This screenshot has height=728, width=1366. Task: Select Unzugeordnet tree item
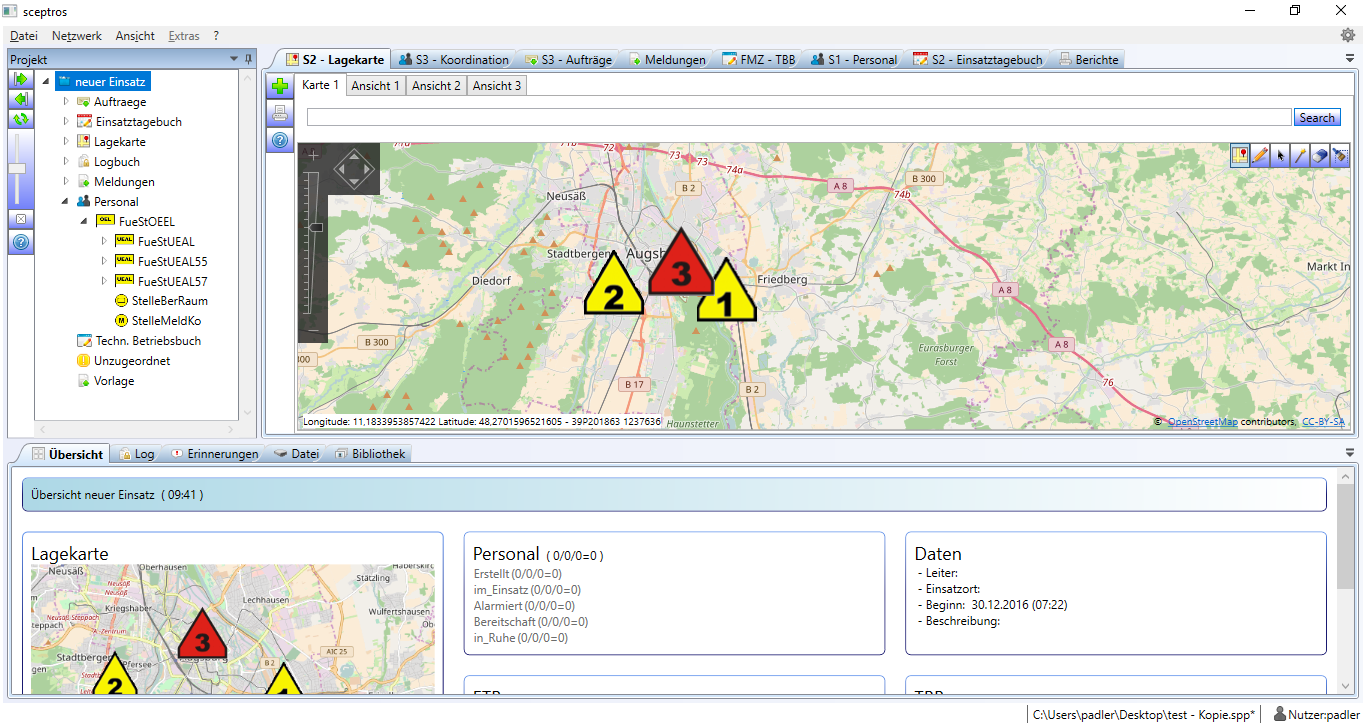click(122, 361)
